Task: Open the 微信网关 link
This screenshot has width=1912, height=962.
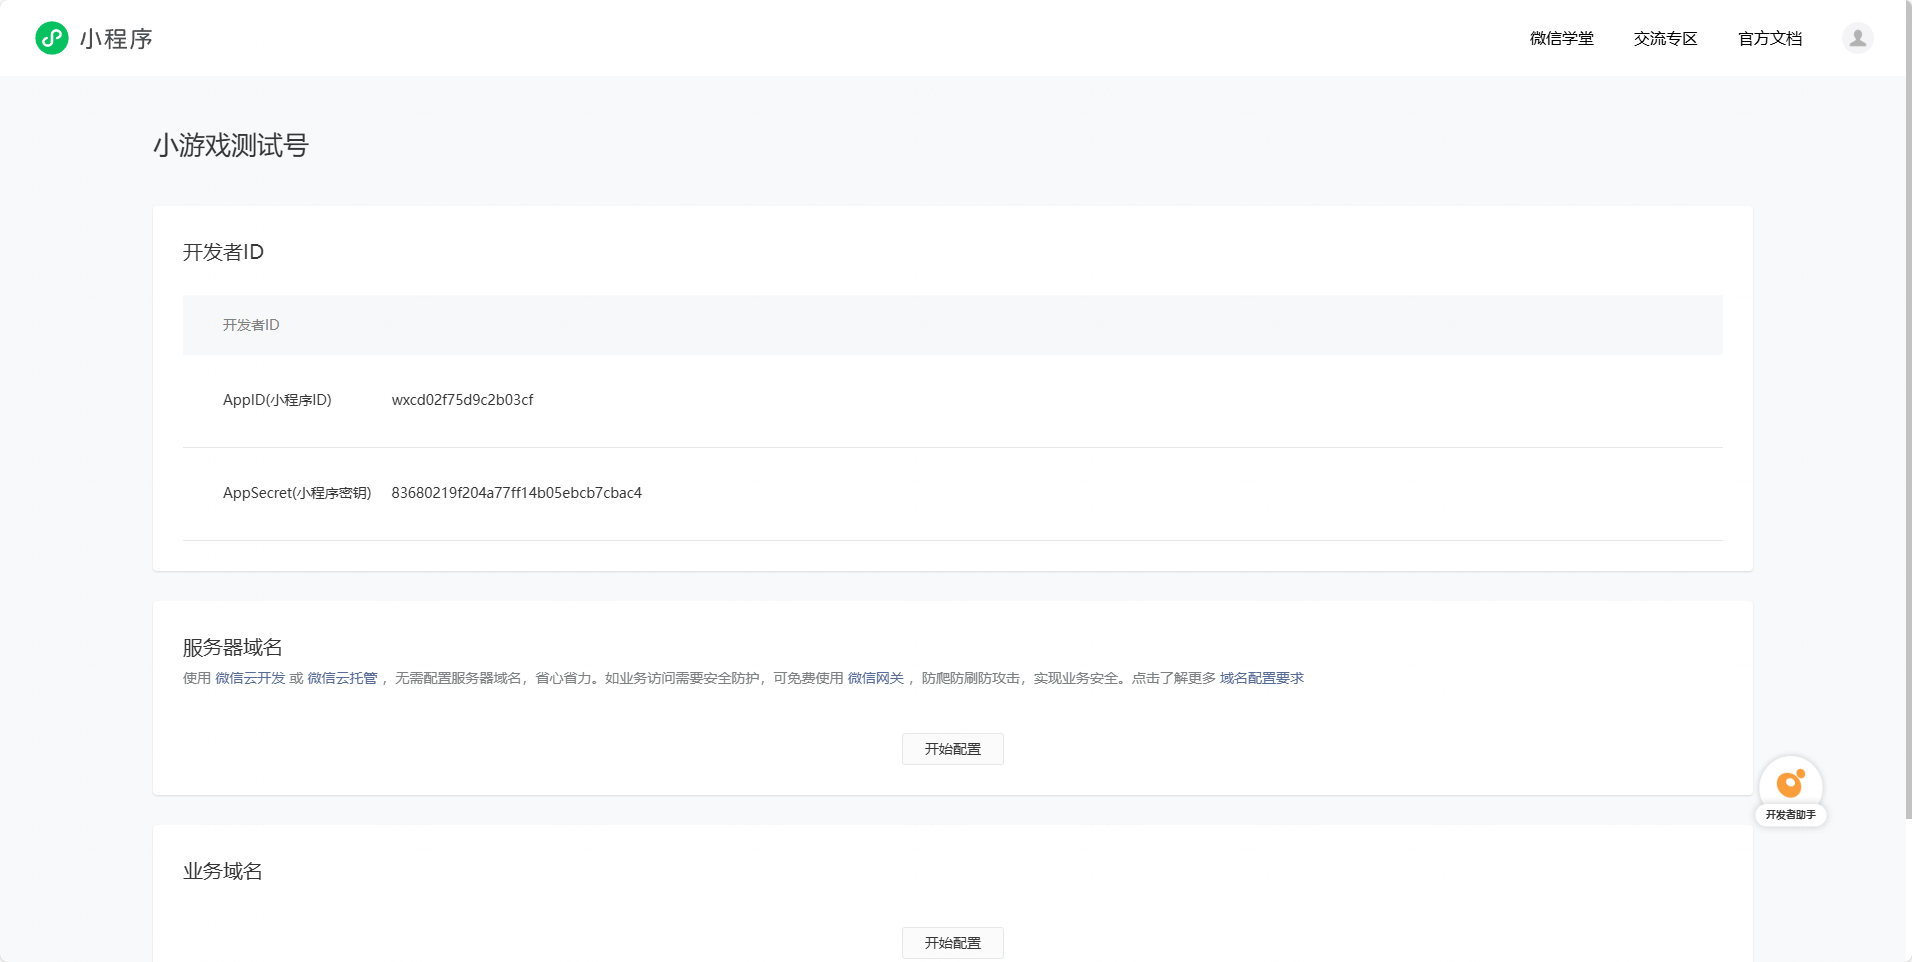Action: (x=876, y=678)
